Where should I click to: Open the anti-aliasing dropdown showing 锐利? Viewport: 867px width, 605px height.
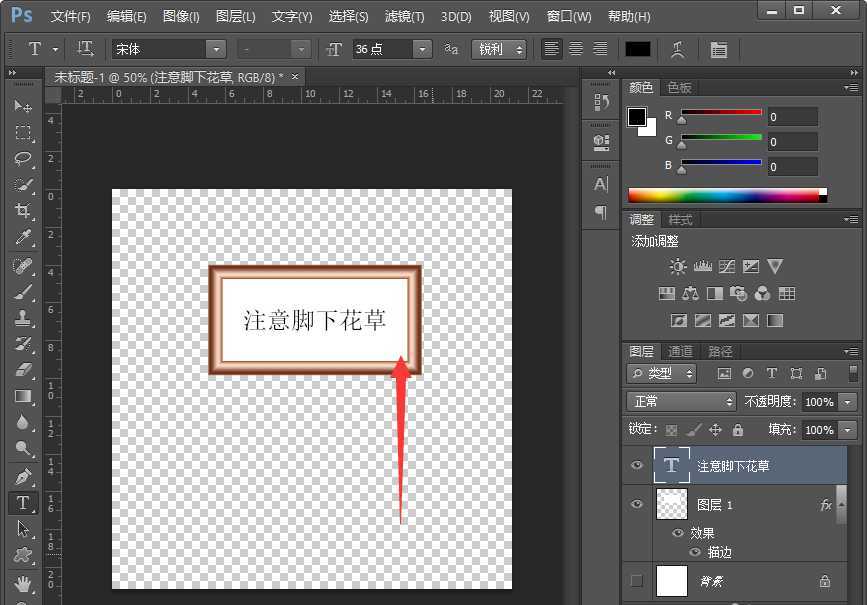[x=498, y=48]
